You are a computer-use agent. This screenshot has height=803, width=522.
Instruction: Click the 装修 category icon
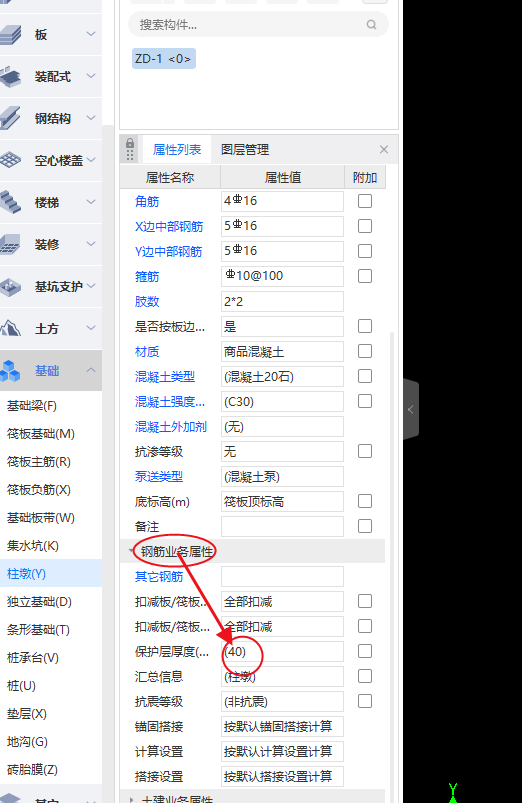(11, 244)
